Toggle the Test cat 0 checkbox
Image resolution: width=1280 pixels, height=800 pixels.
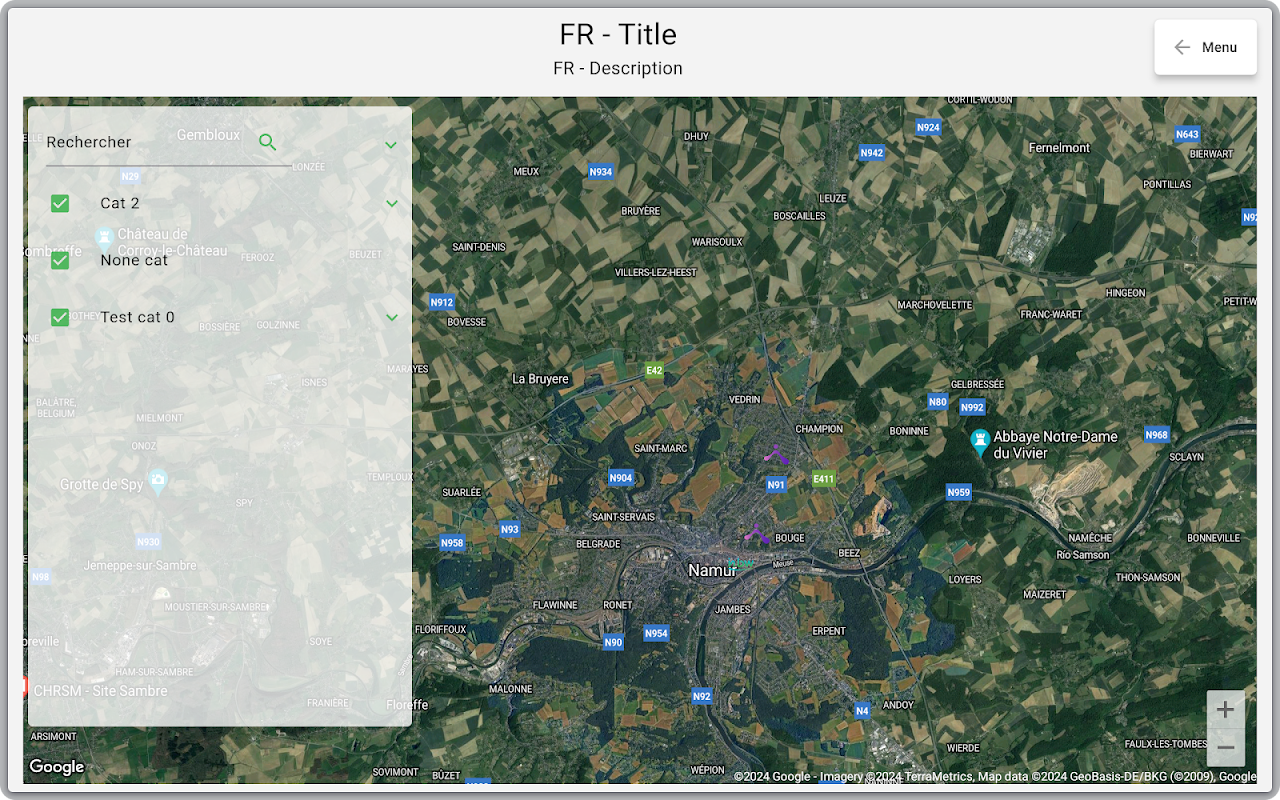point(60,317)
